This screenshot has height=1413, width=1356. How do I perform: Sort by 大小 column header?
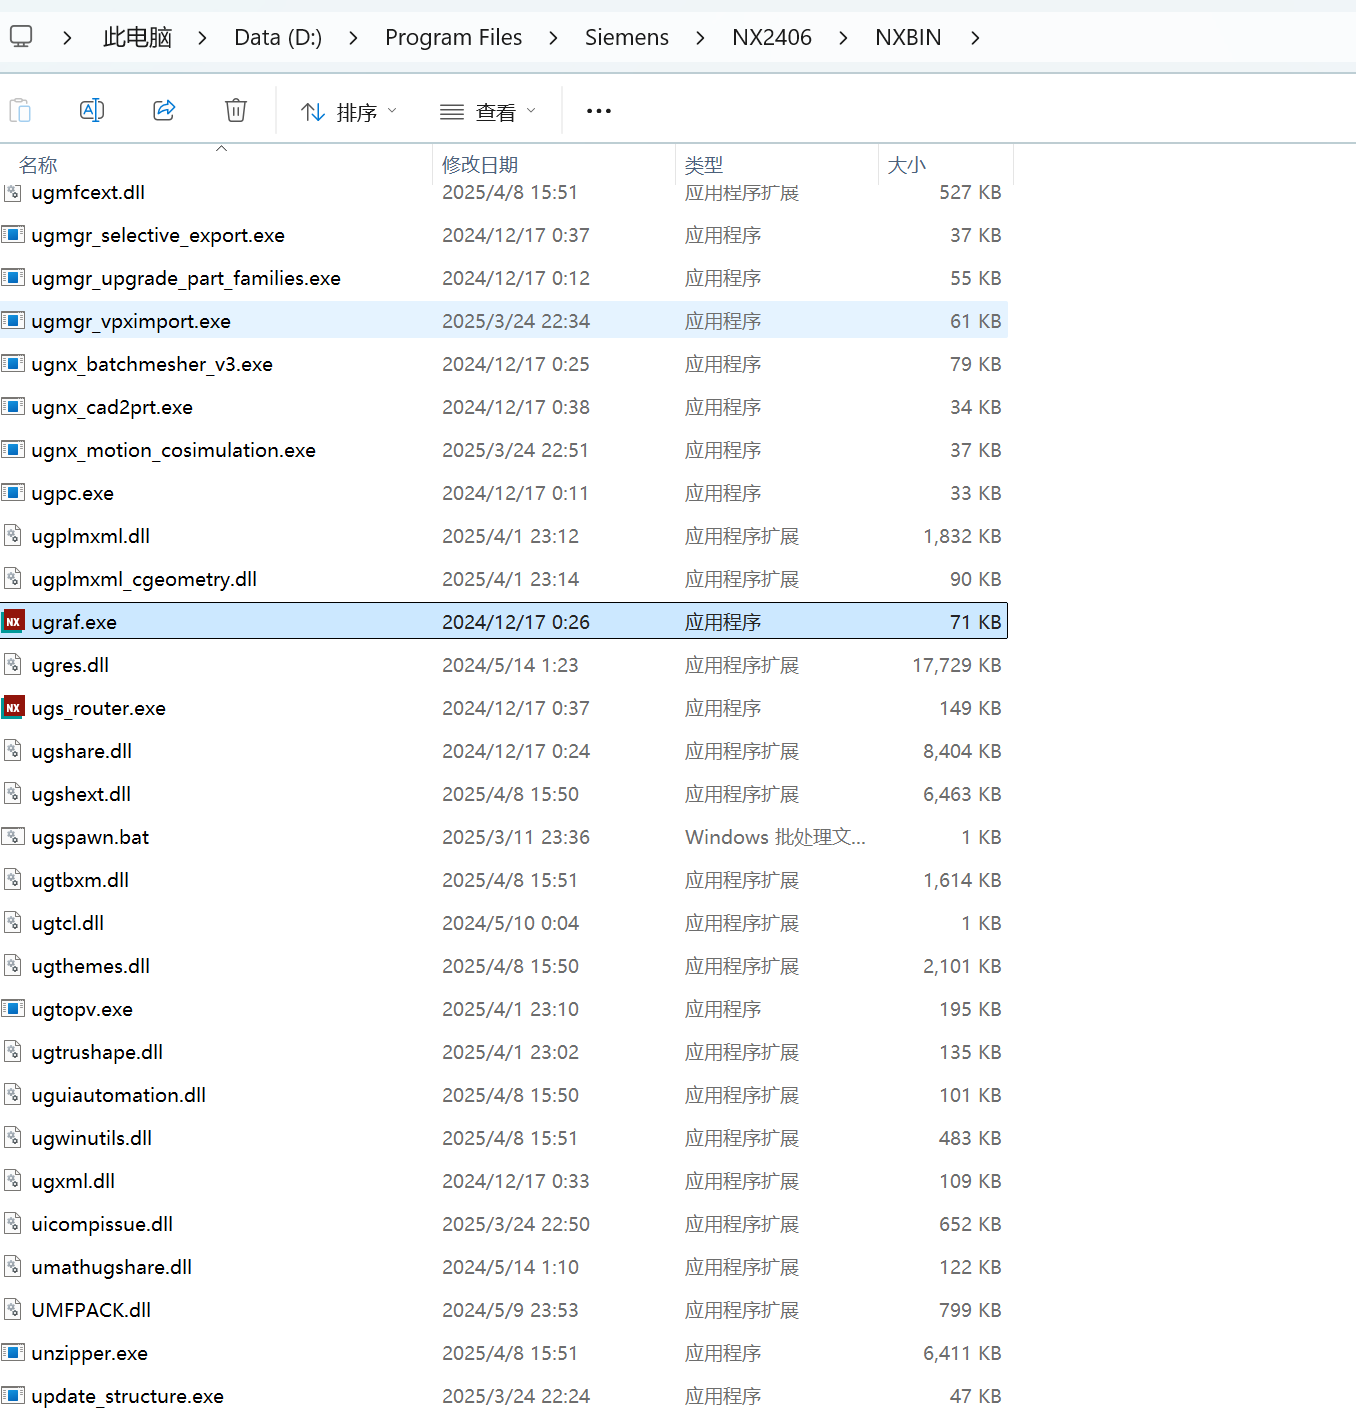tap(907, 165)
